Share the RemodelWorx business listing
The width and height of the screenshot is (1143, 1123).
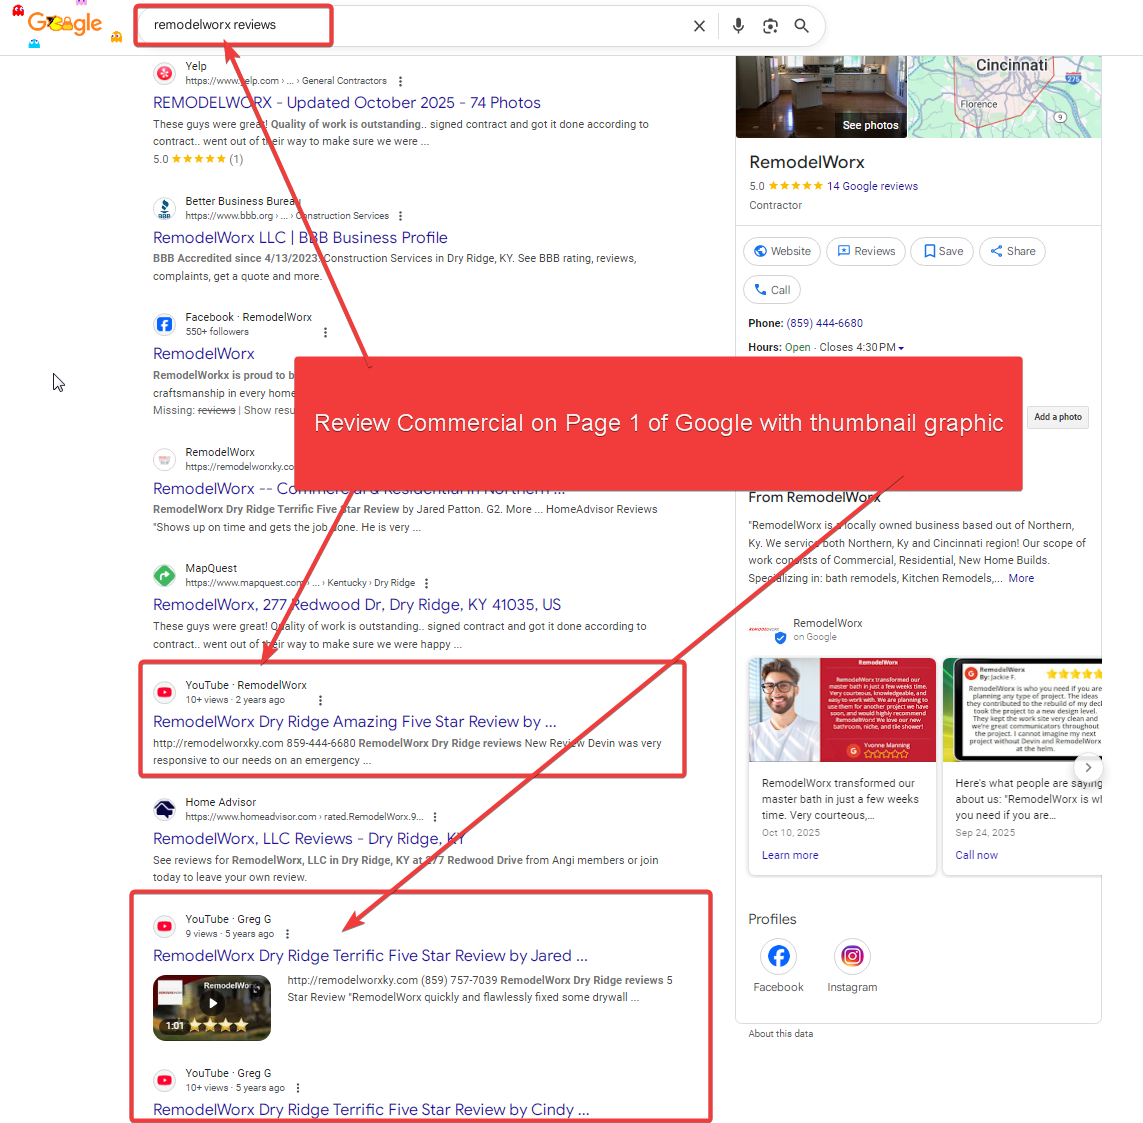tap(1013, 251)
